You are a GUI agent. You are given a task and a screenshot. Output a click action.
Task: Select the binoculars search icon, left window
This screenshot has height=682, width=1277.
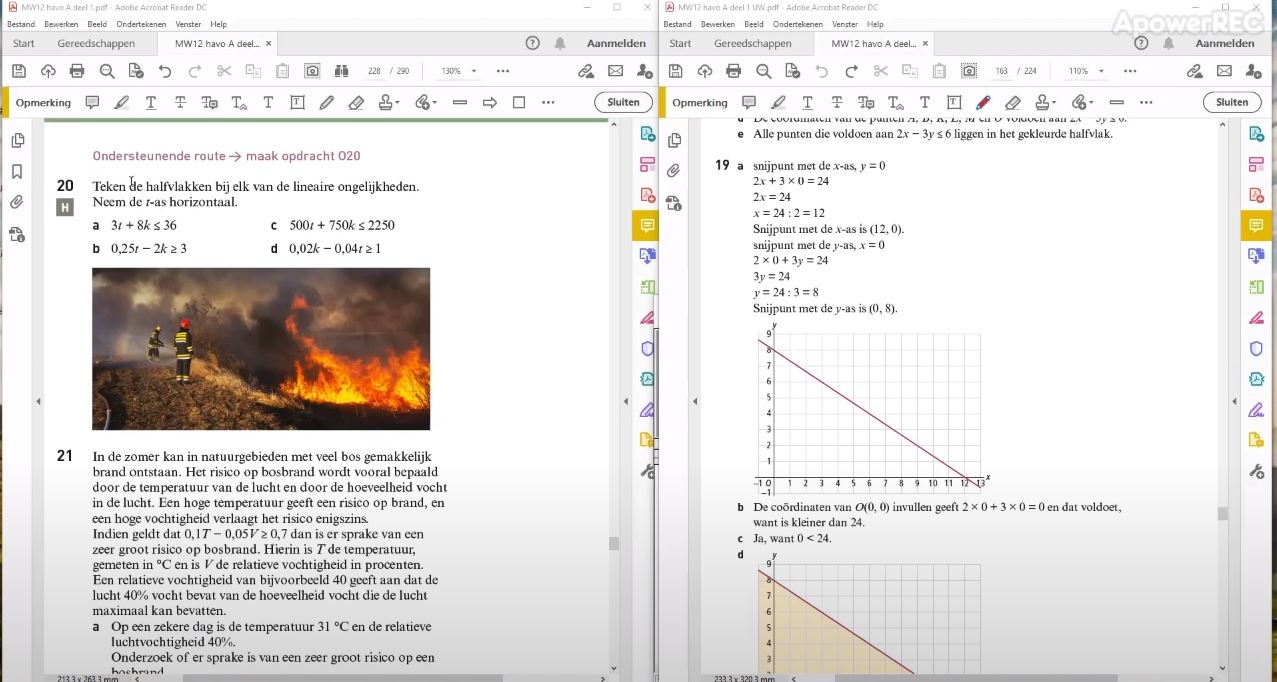[341, 71]
